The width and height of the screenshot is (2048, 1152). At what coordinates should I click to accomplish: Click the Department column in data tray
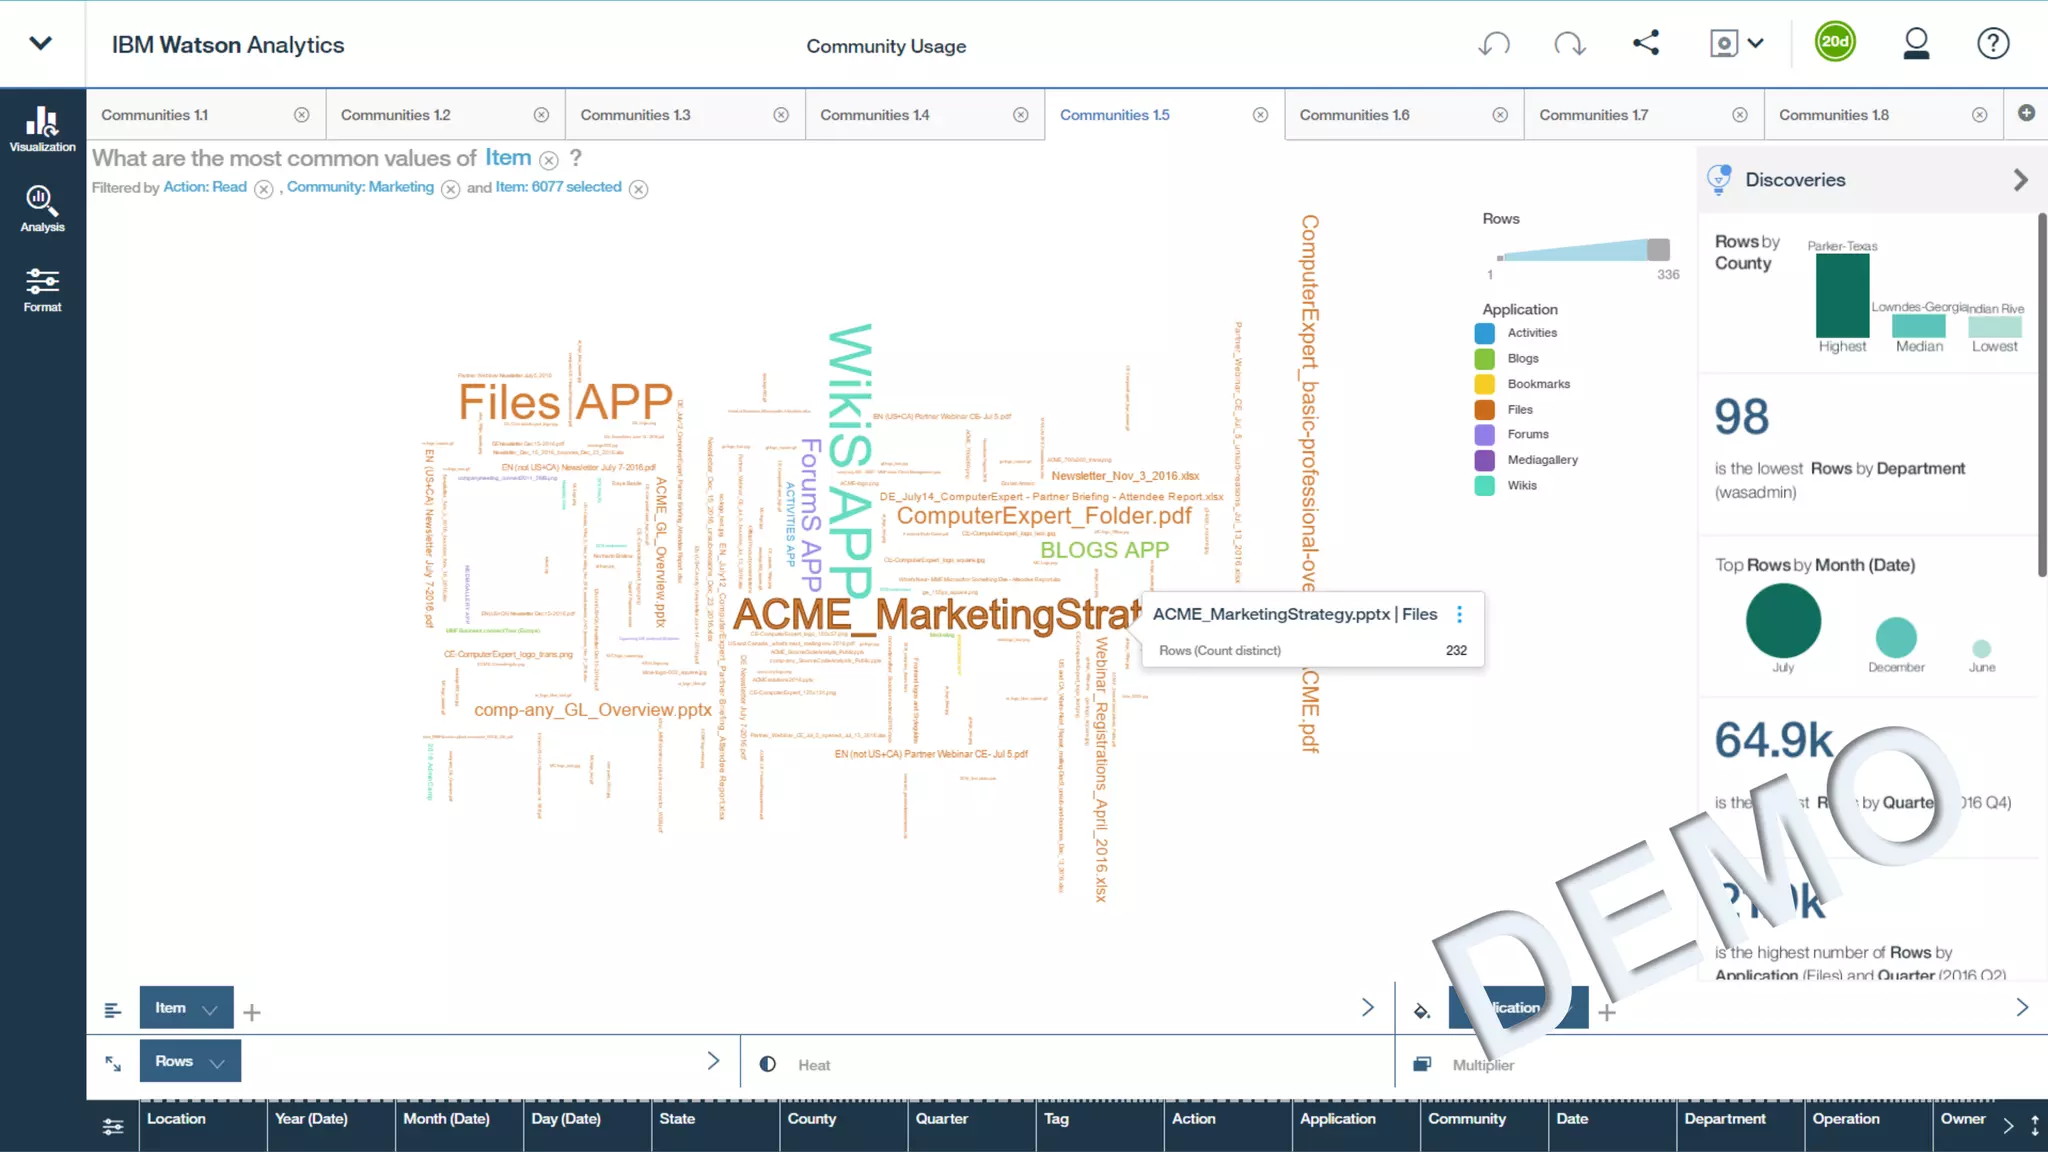pos(1725,1119)
